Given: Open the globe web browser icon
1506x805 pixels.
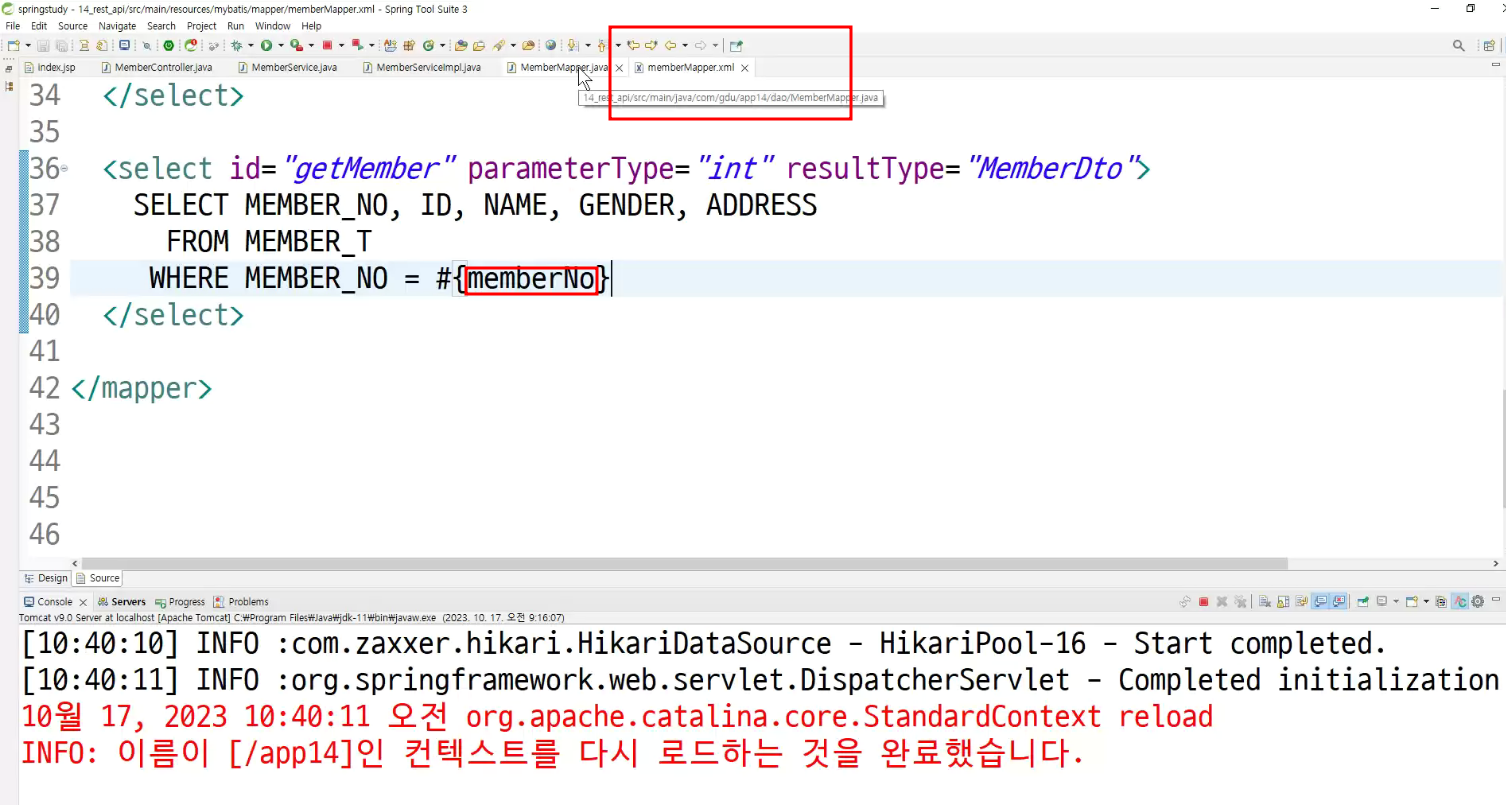Looking at the screenshot, I should (x=551, y=45).
